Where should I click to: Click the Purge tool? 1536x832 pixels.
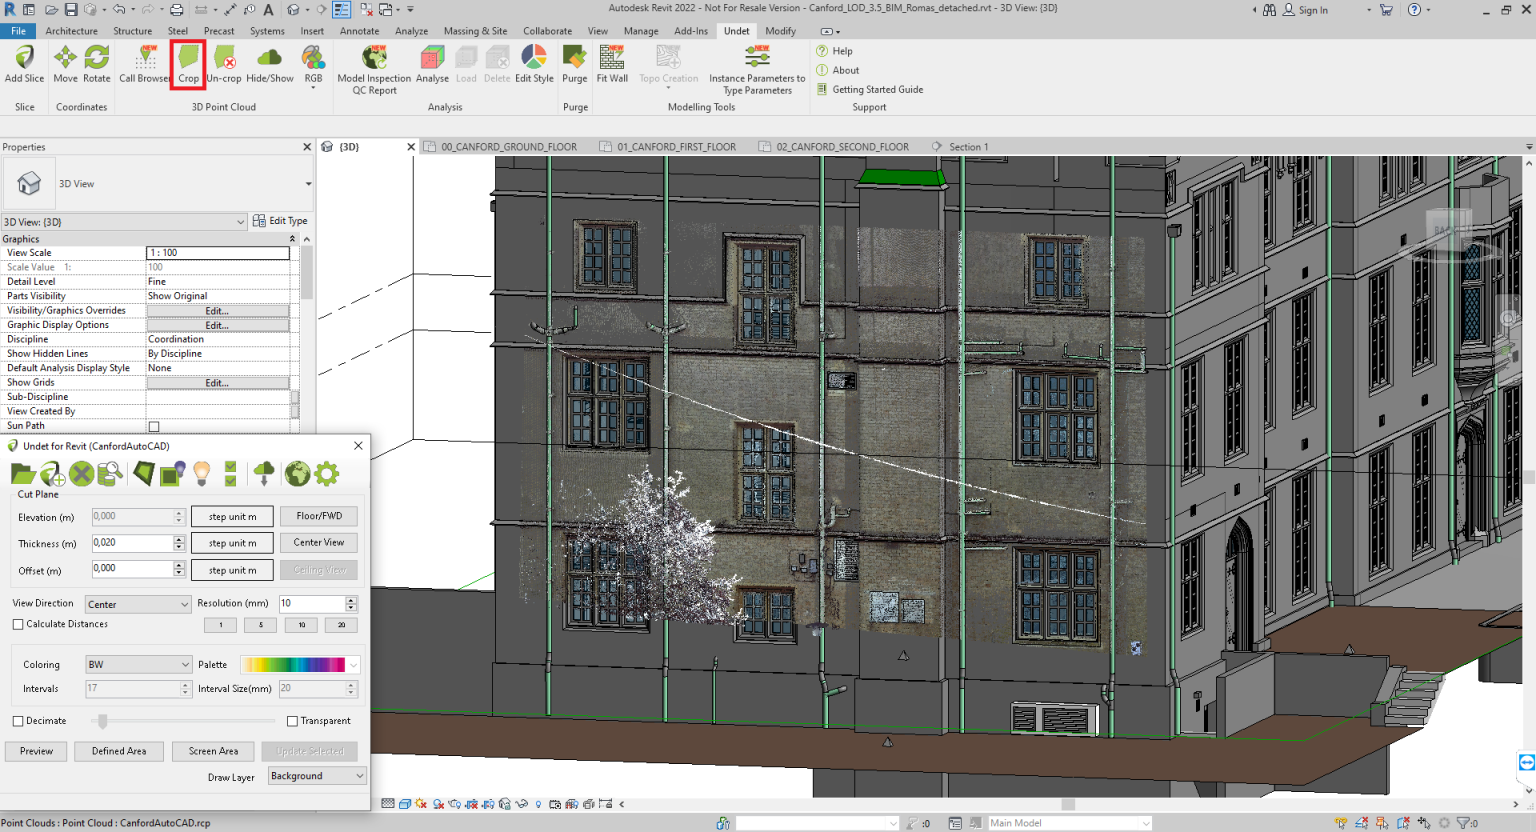pos(575,64)
